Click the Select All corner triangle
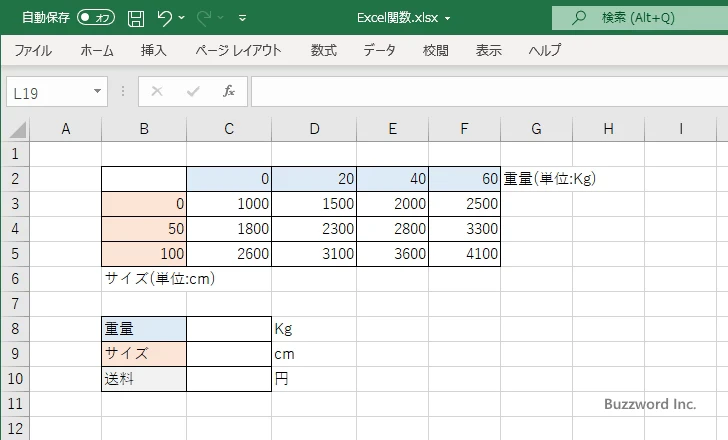This screenshot has width=728, height=440. 18,129
